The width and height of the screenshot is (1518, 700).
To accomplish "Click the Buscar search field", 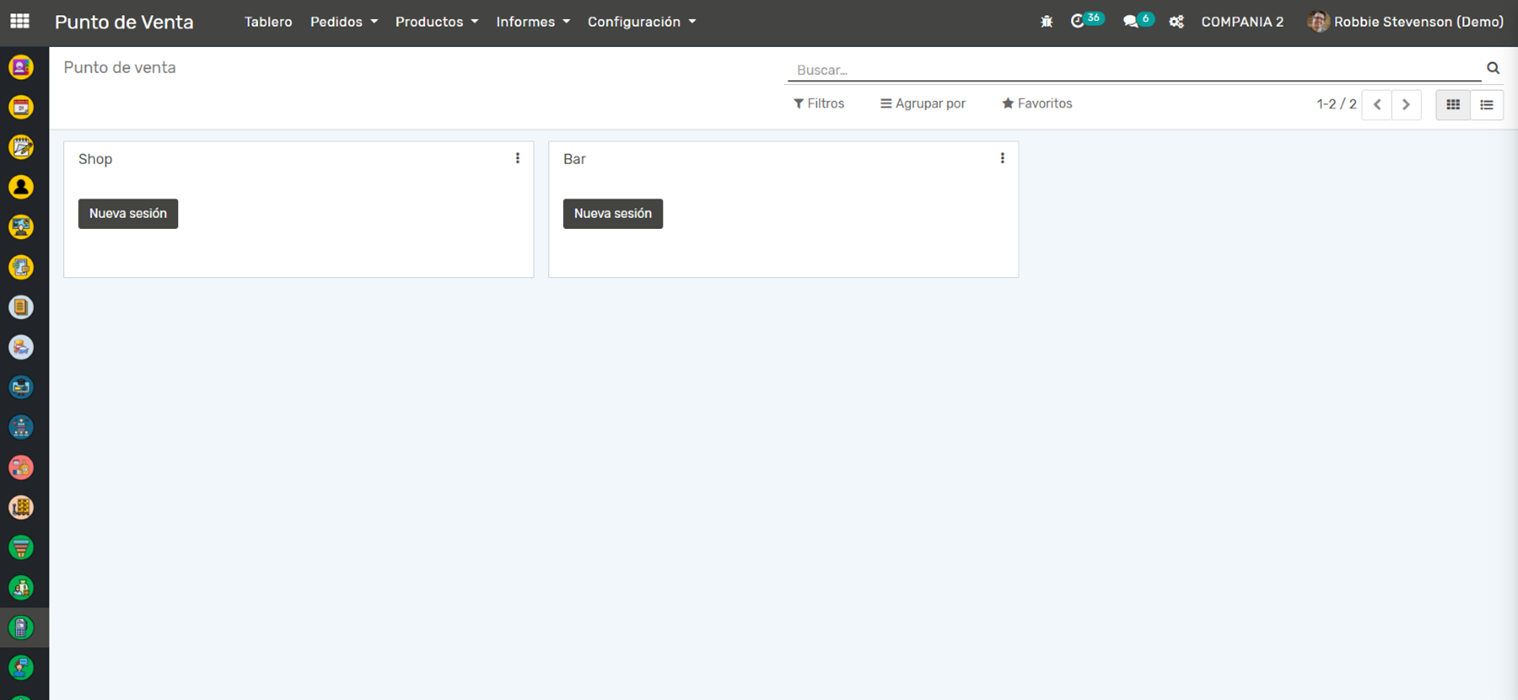I will pos(1130,70).
